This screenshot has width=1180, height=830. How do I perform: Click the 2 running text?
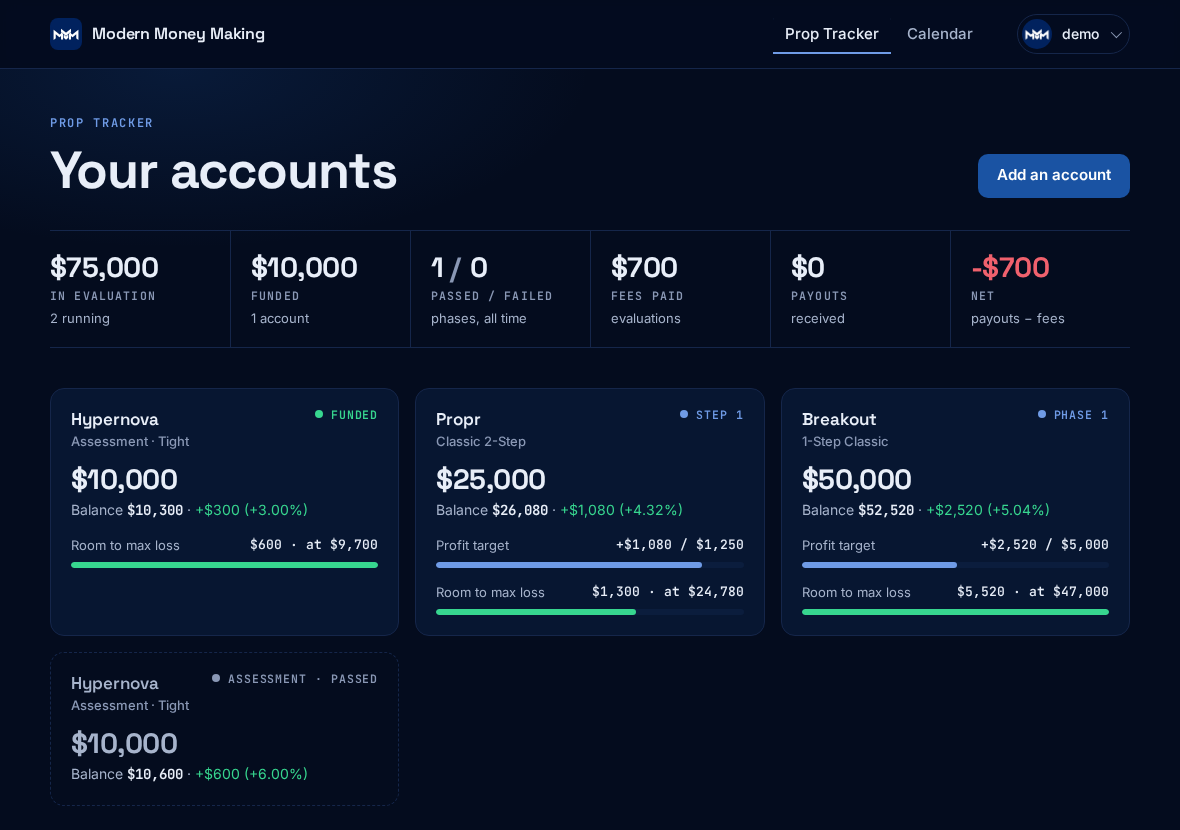point(80,318)
